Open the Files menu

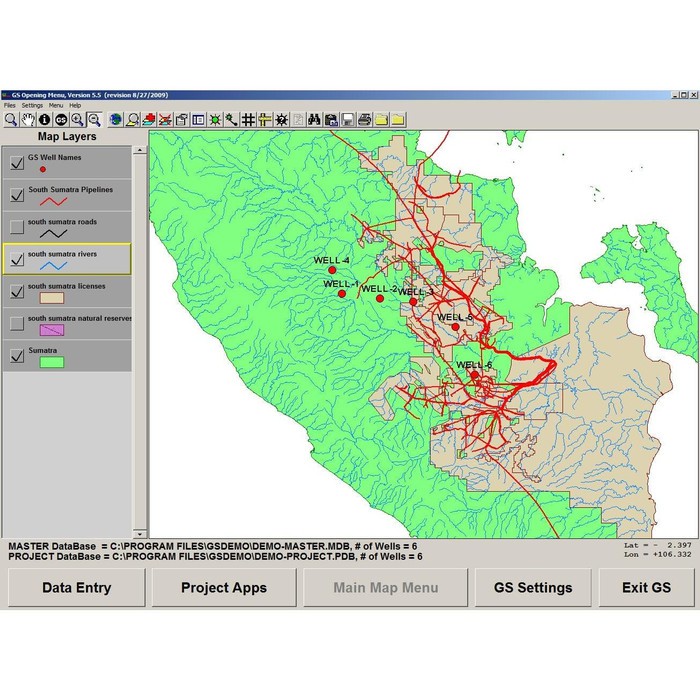click(9, 105)
